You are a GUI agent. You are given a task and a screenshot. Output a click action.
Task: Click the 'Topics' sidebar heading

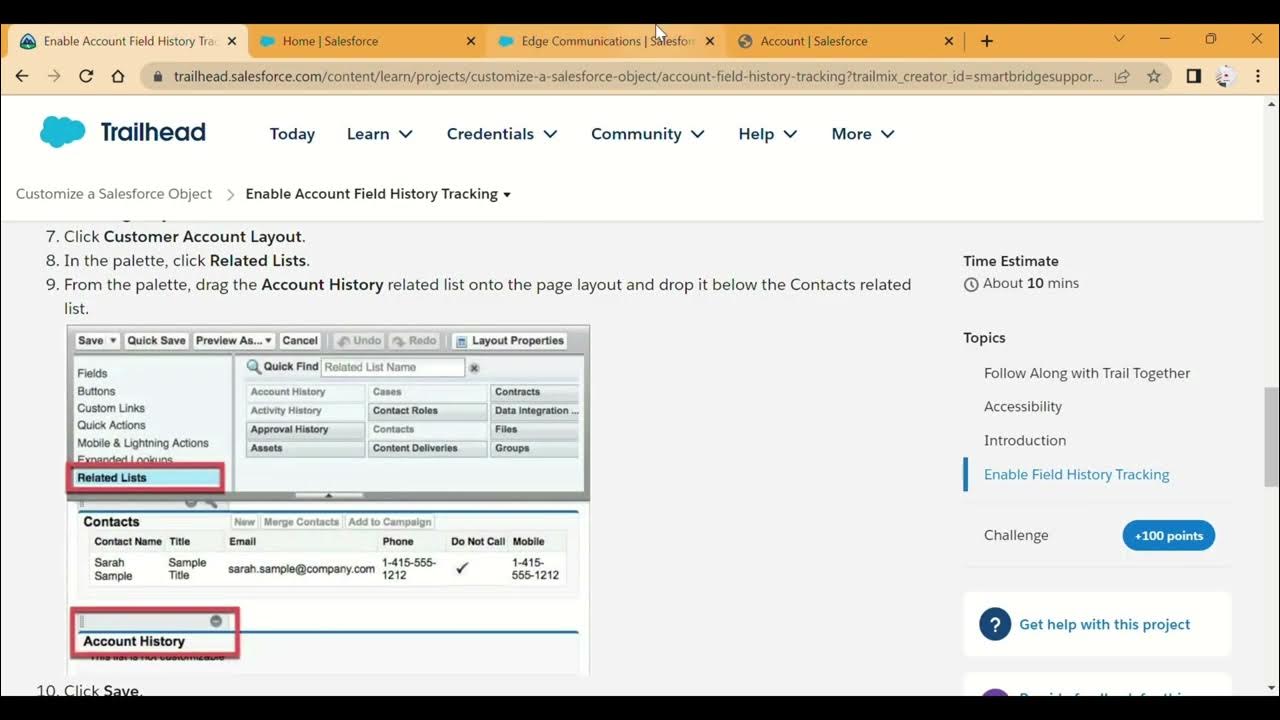click(x=984, y=338)
